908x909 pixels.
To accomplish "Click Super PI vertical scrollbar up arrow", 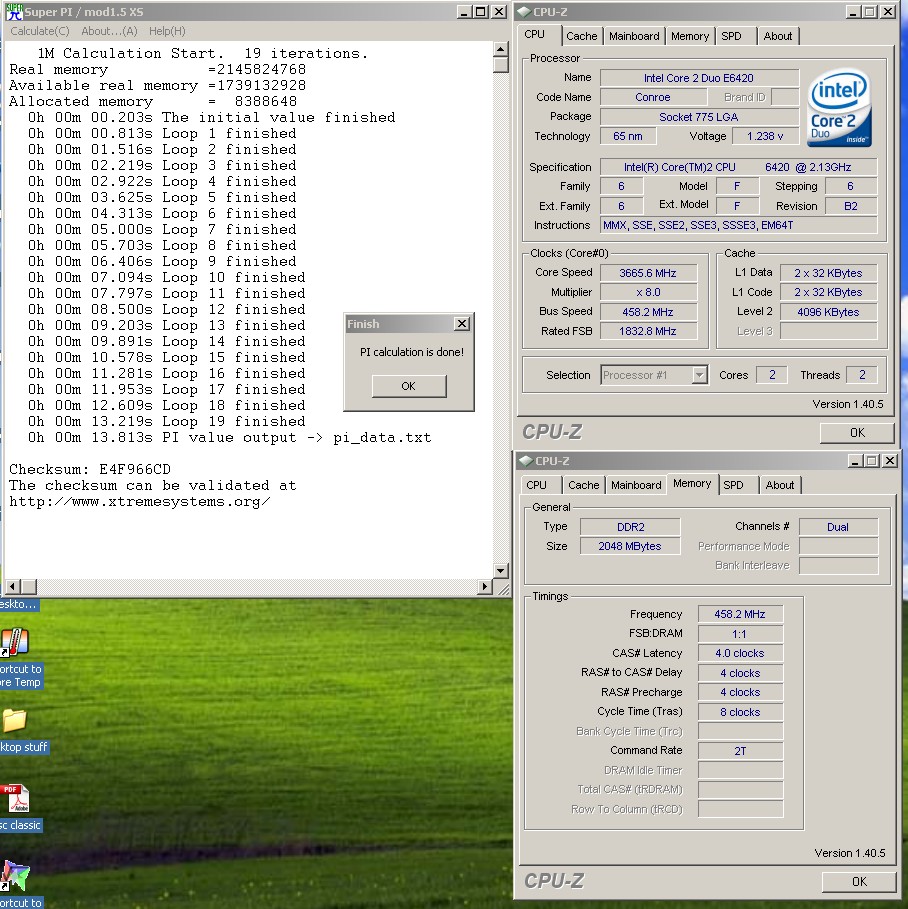I will click(x=501, y=50).
